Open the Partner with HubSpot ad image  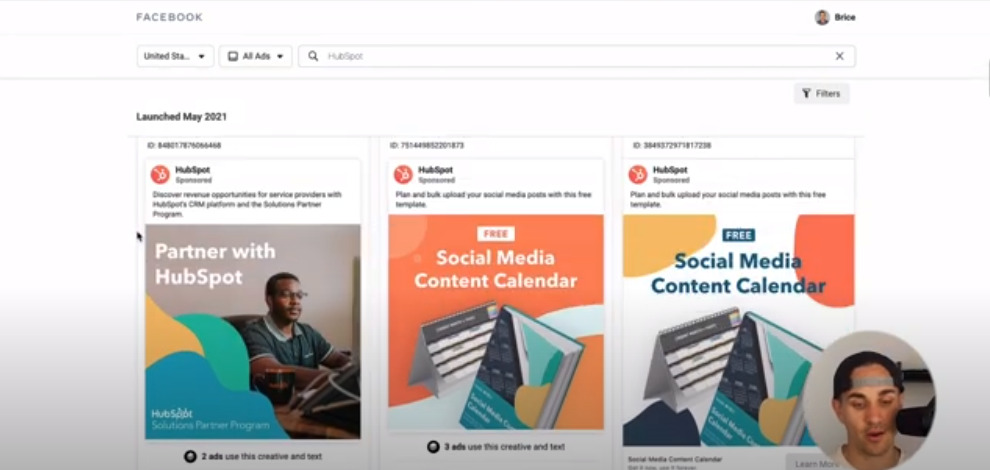[253, 332]
